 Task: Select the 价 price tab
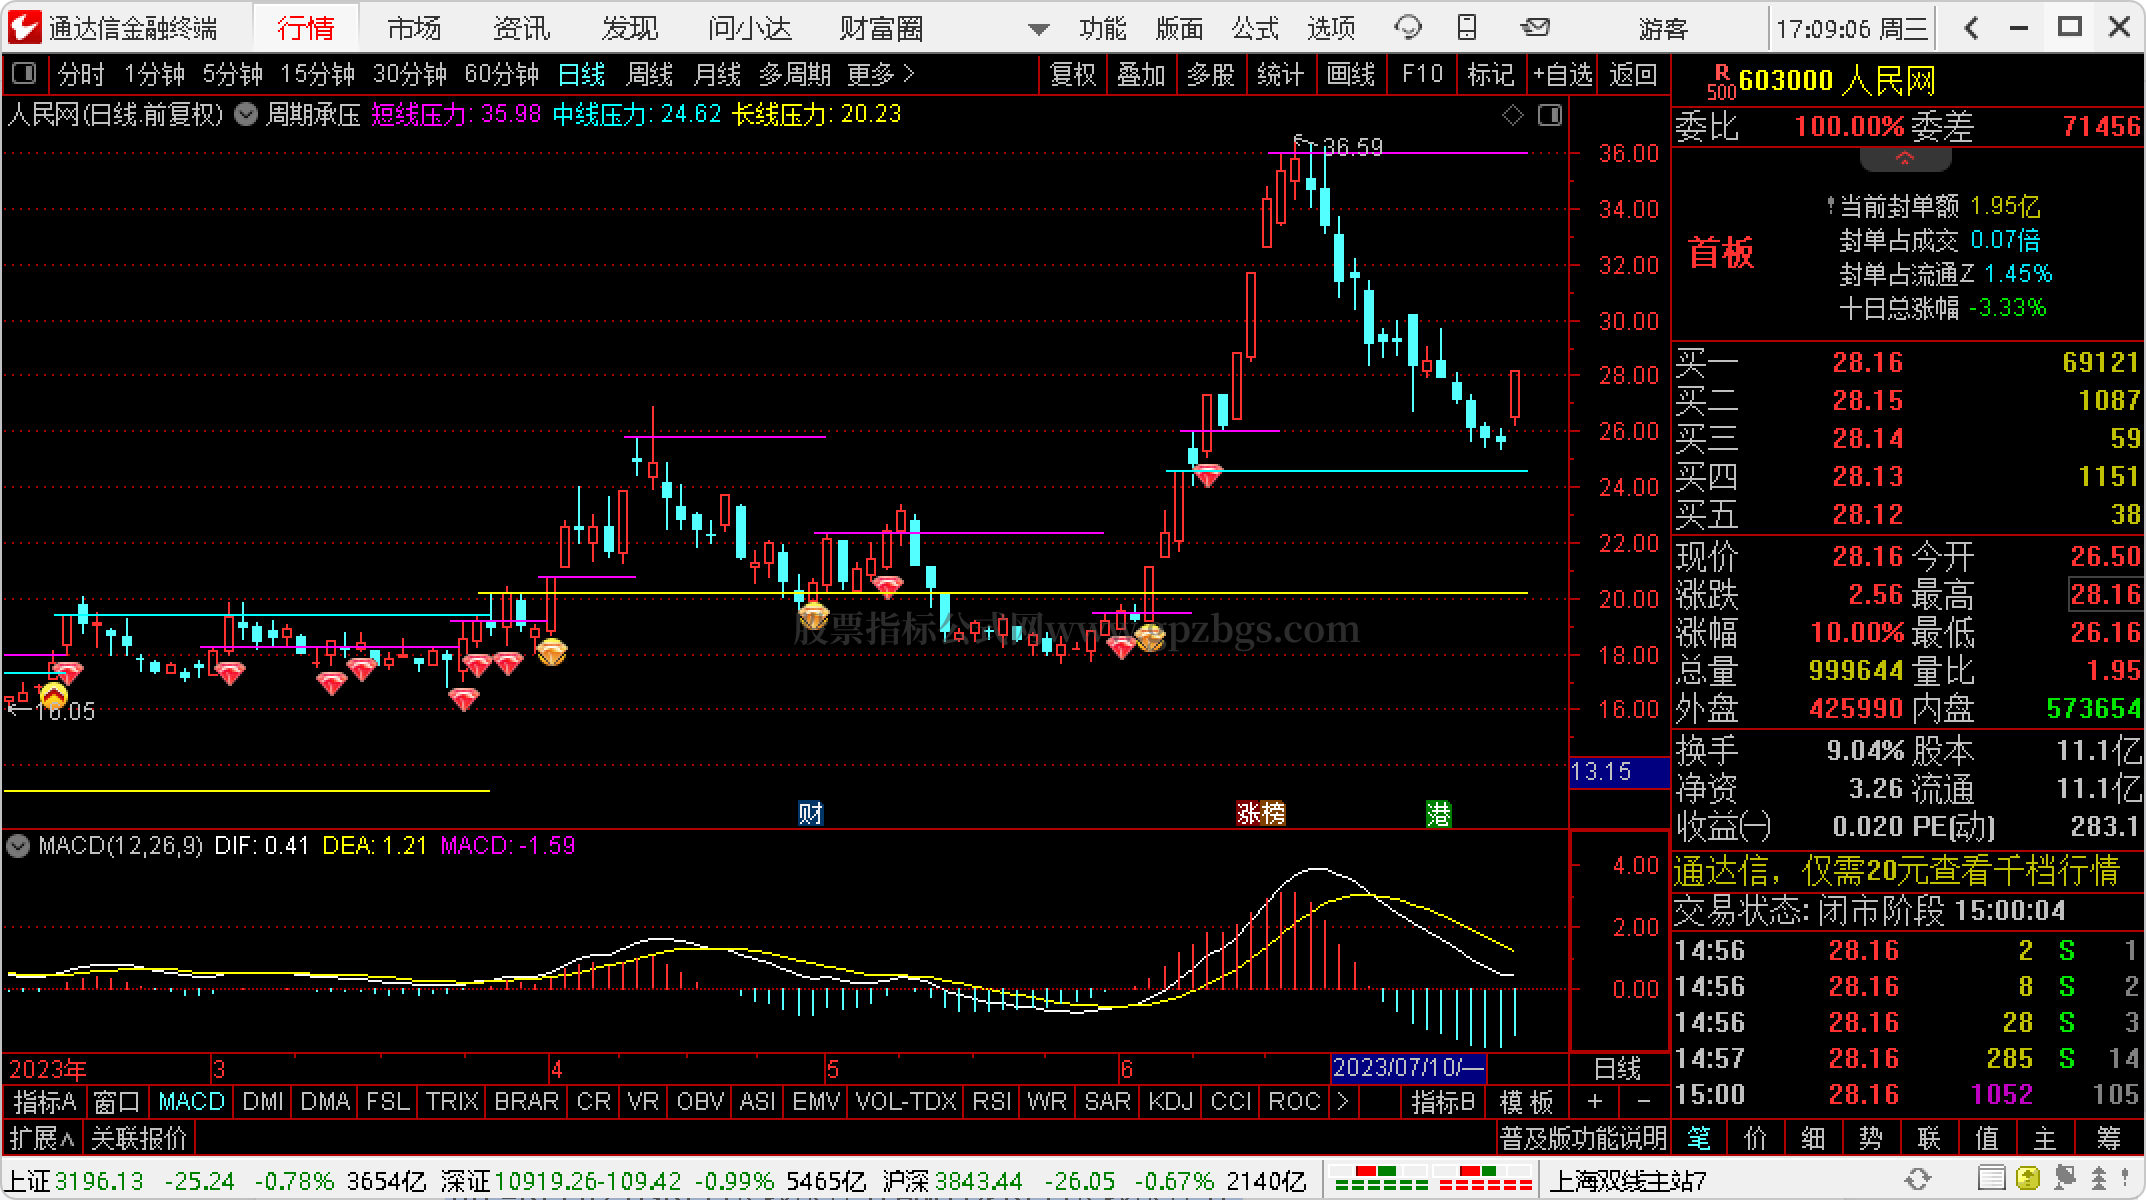[x=1756, y=1138]
